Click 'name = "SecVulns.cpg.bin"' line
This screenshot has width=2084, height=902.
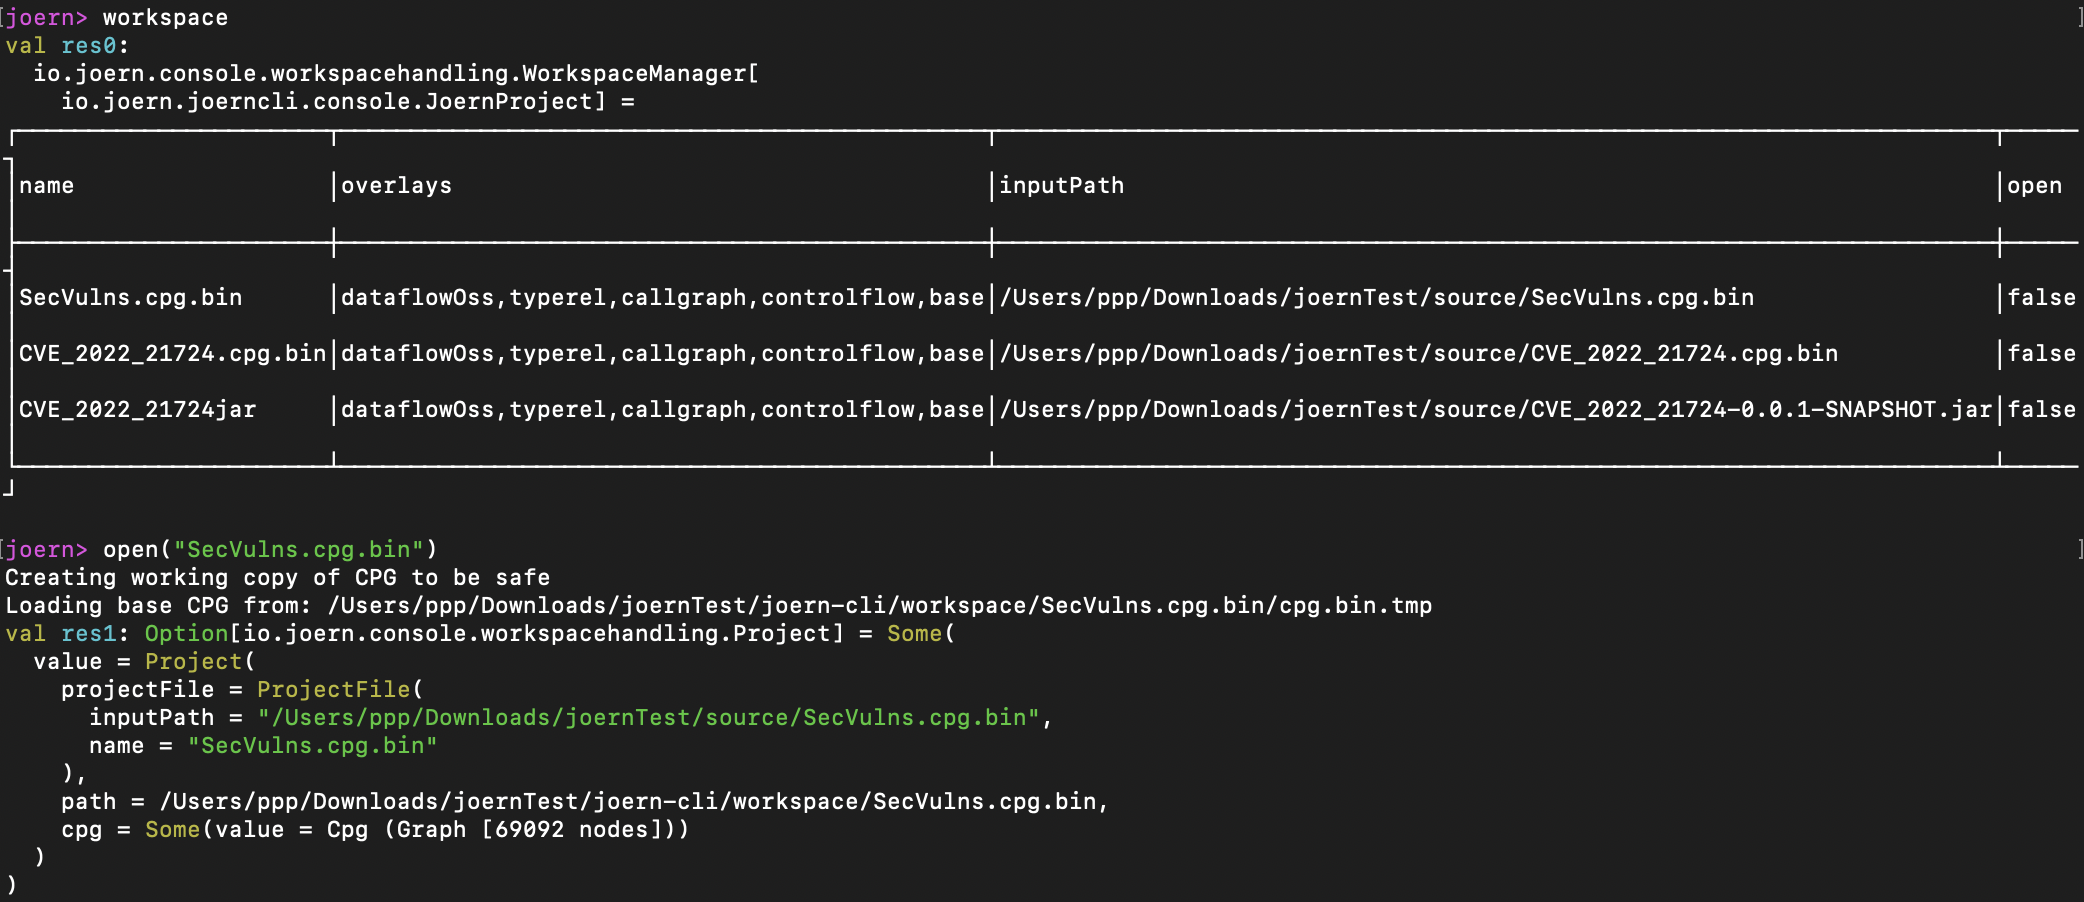pyautogui.click(x=263, y=746)
